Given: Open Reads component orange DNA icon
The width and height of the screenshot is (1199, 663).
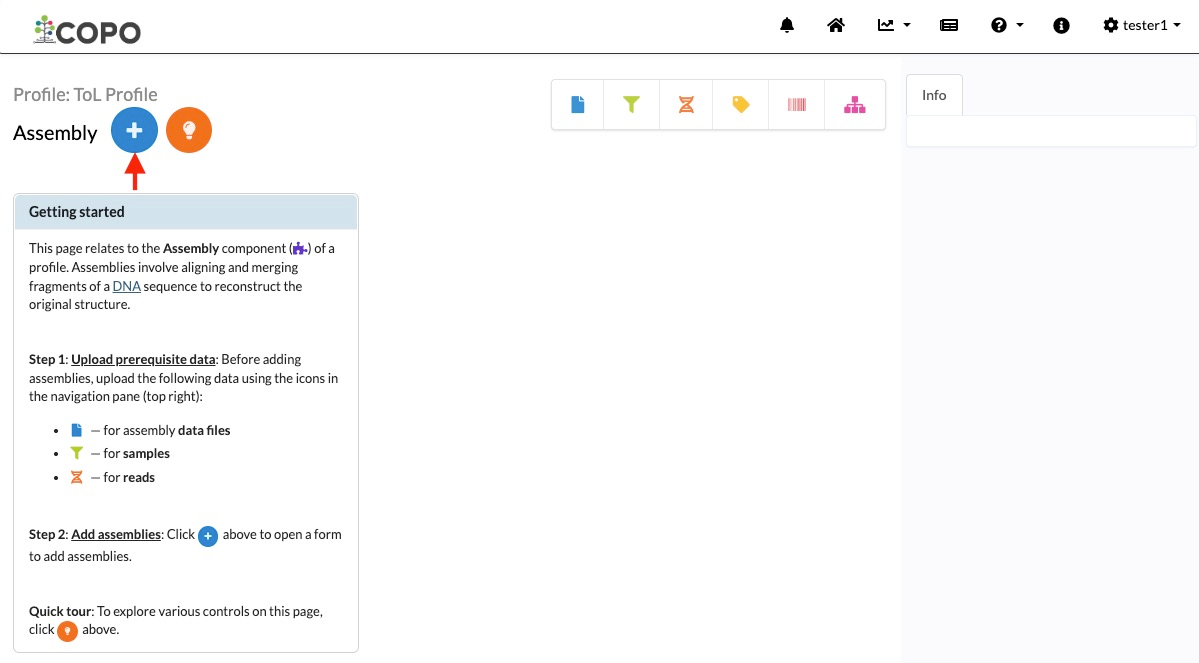Looking at the screenshot, I should click(686, 105).
